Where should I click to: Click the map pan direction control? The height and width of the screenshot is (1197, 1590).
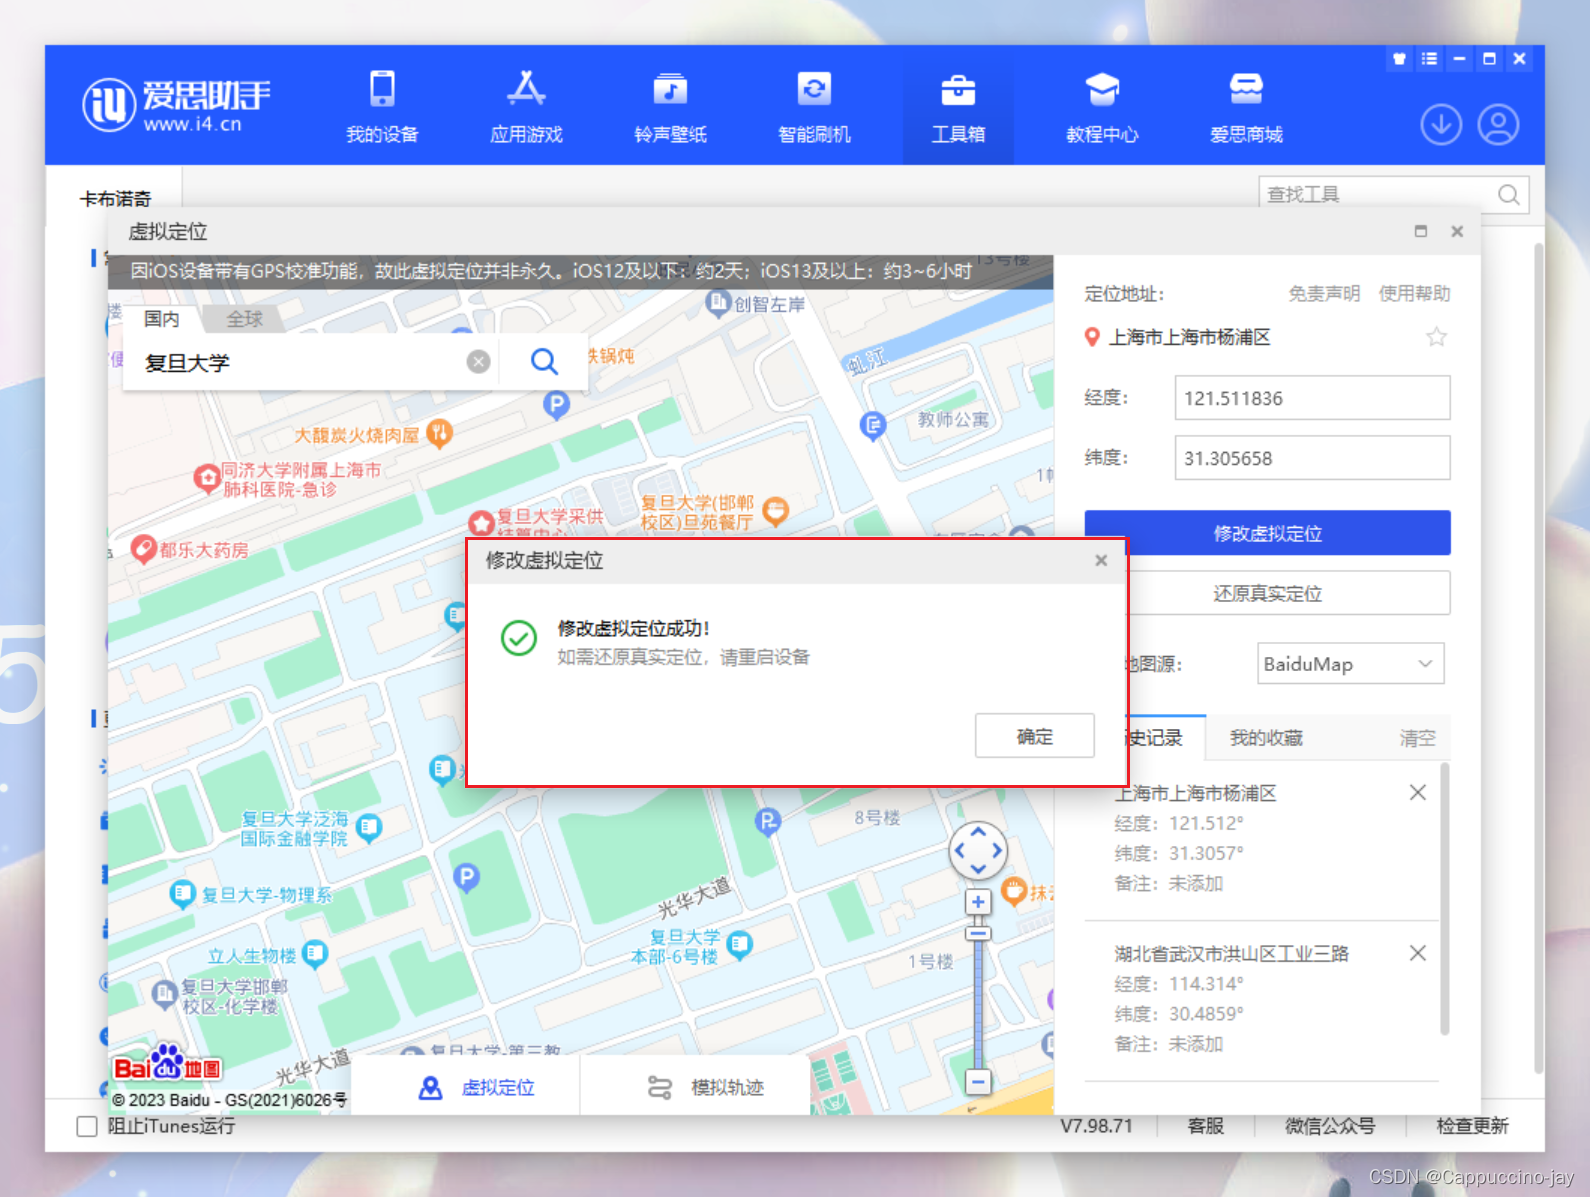978,851
